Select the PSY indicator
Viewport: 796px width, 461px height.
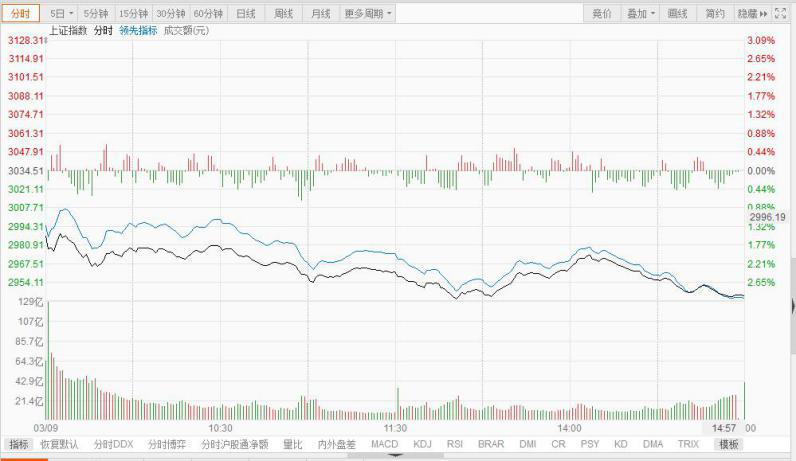click(590, 444)
